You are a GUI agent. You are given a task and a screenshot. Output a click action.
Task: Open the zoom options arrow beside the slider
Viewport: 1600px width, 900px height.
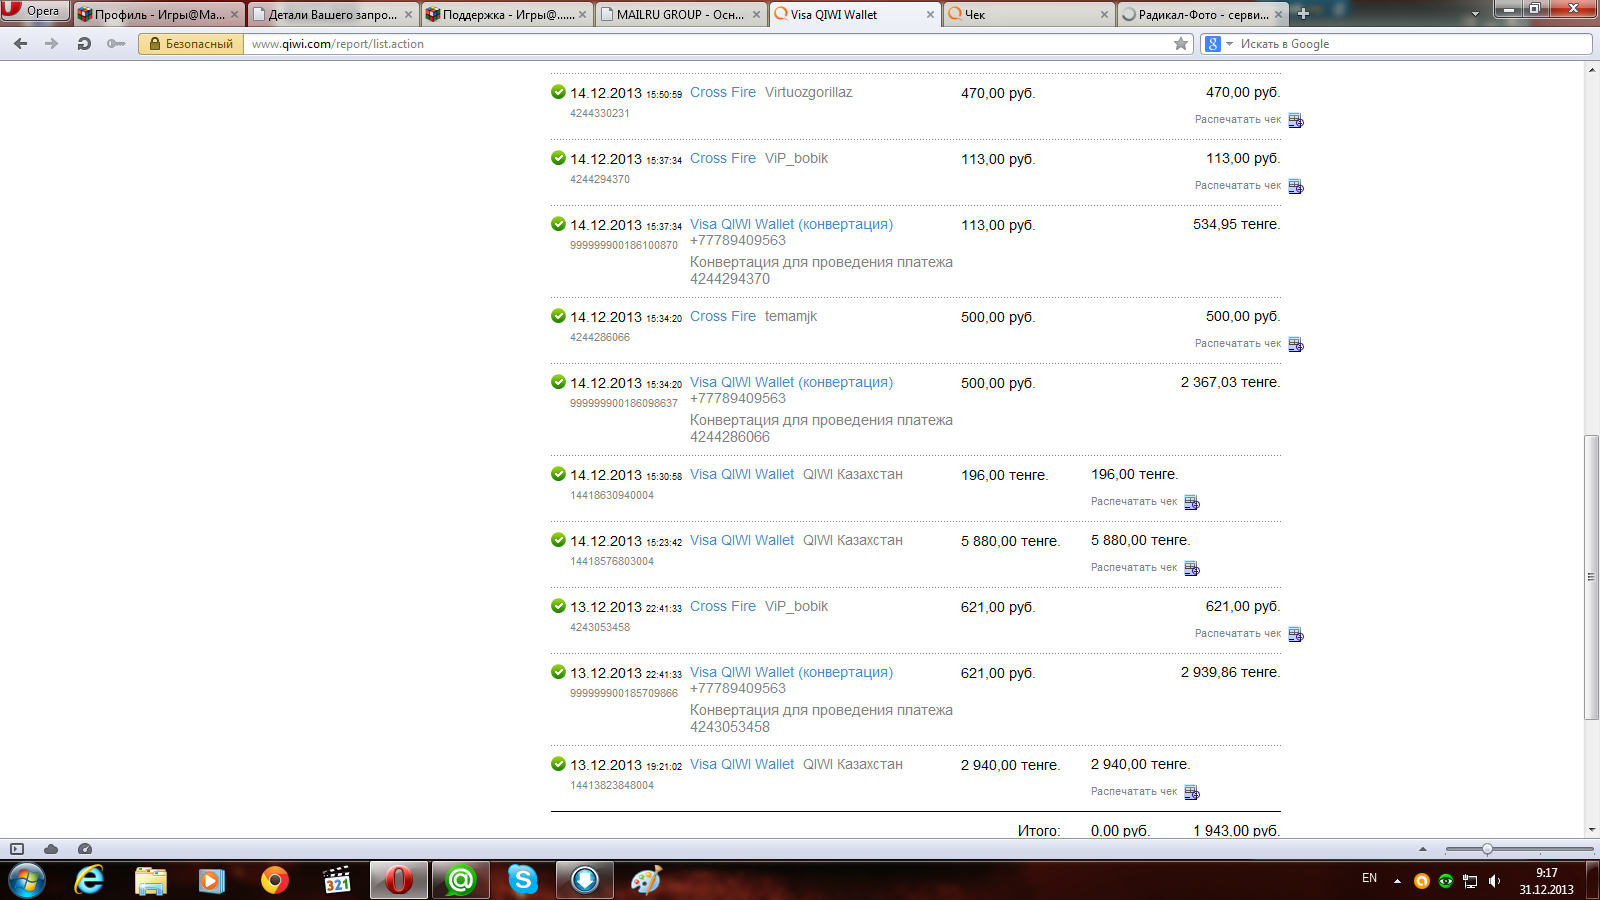pos(1423,849)
